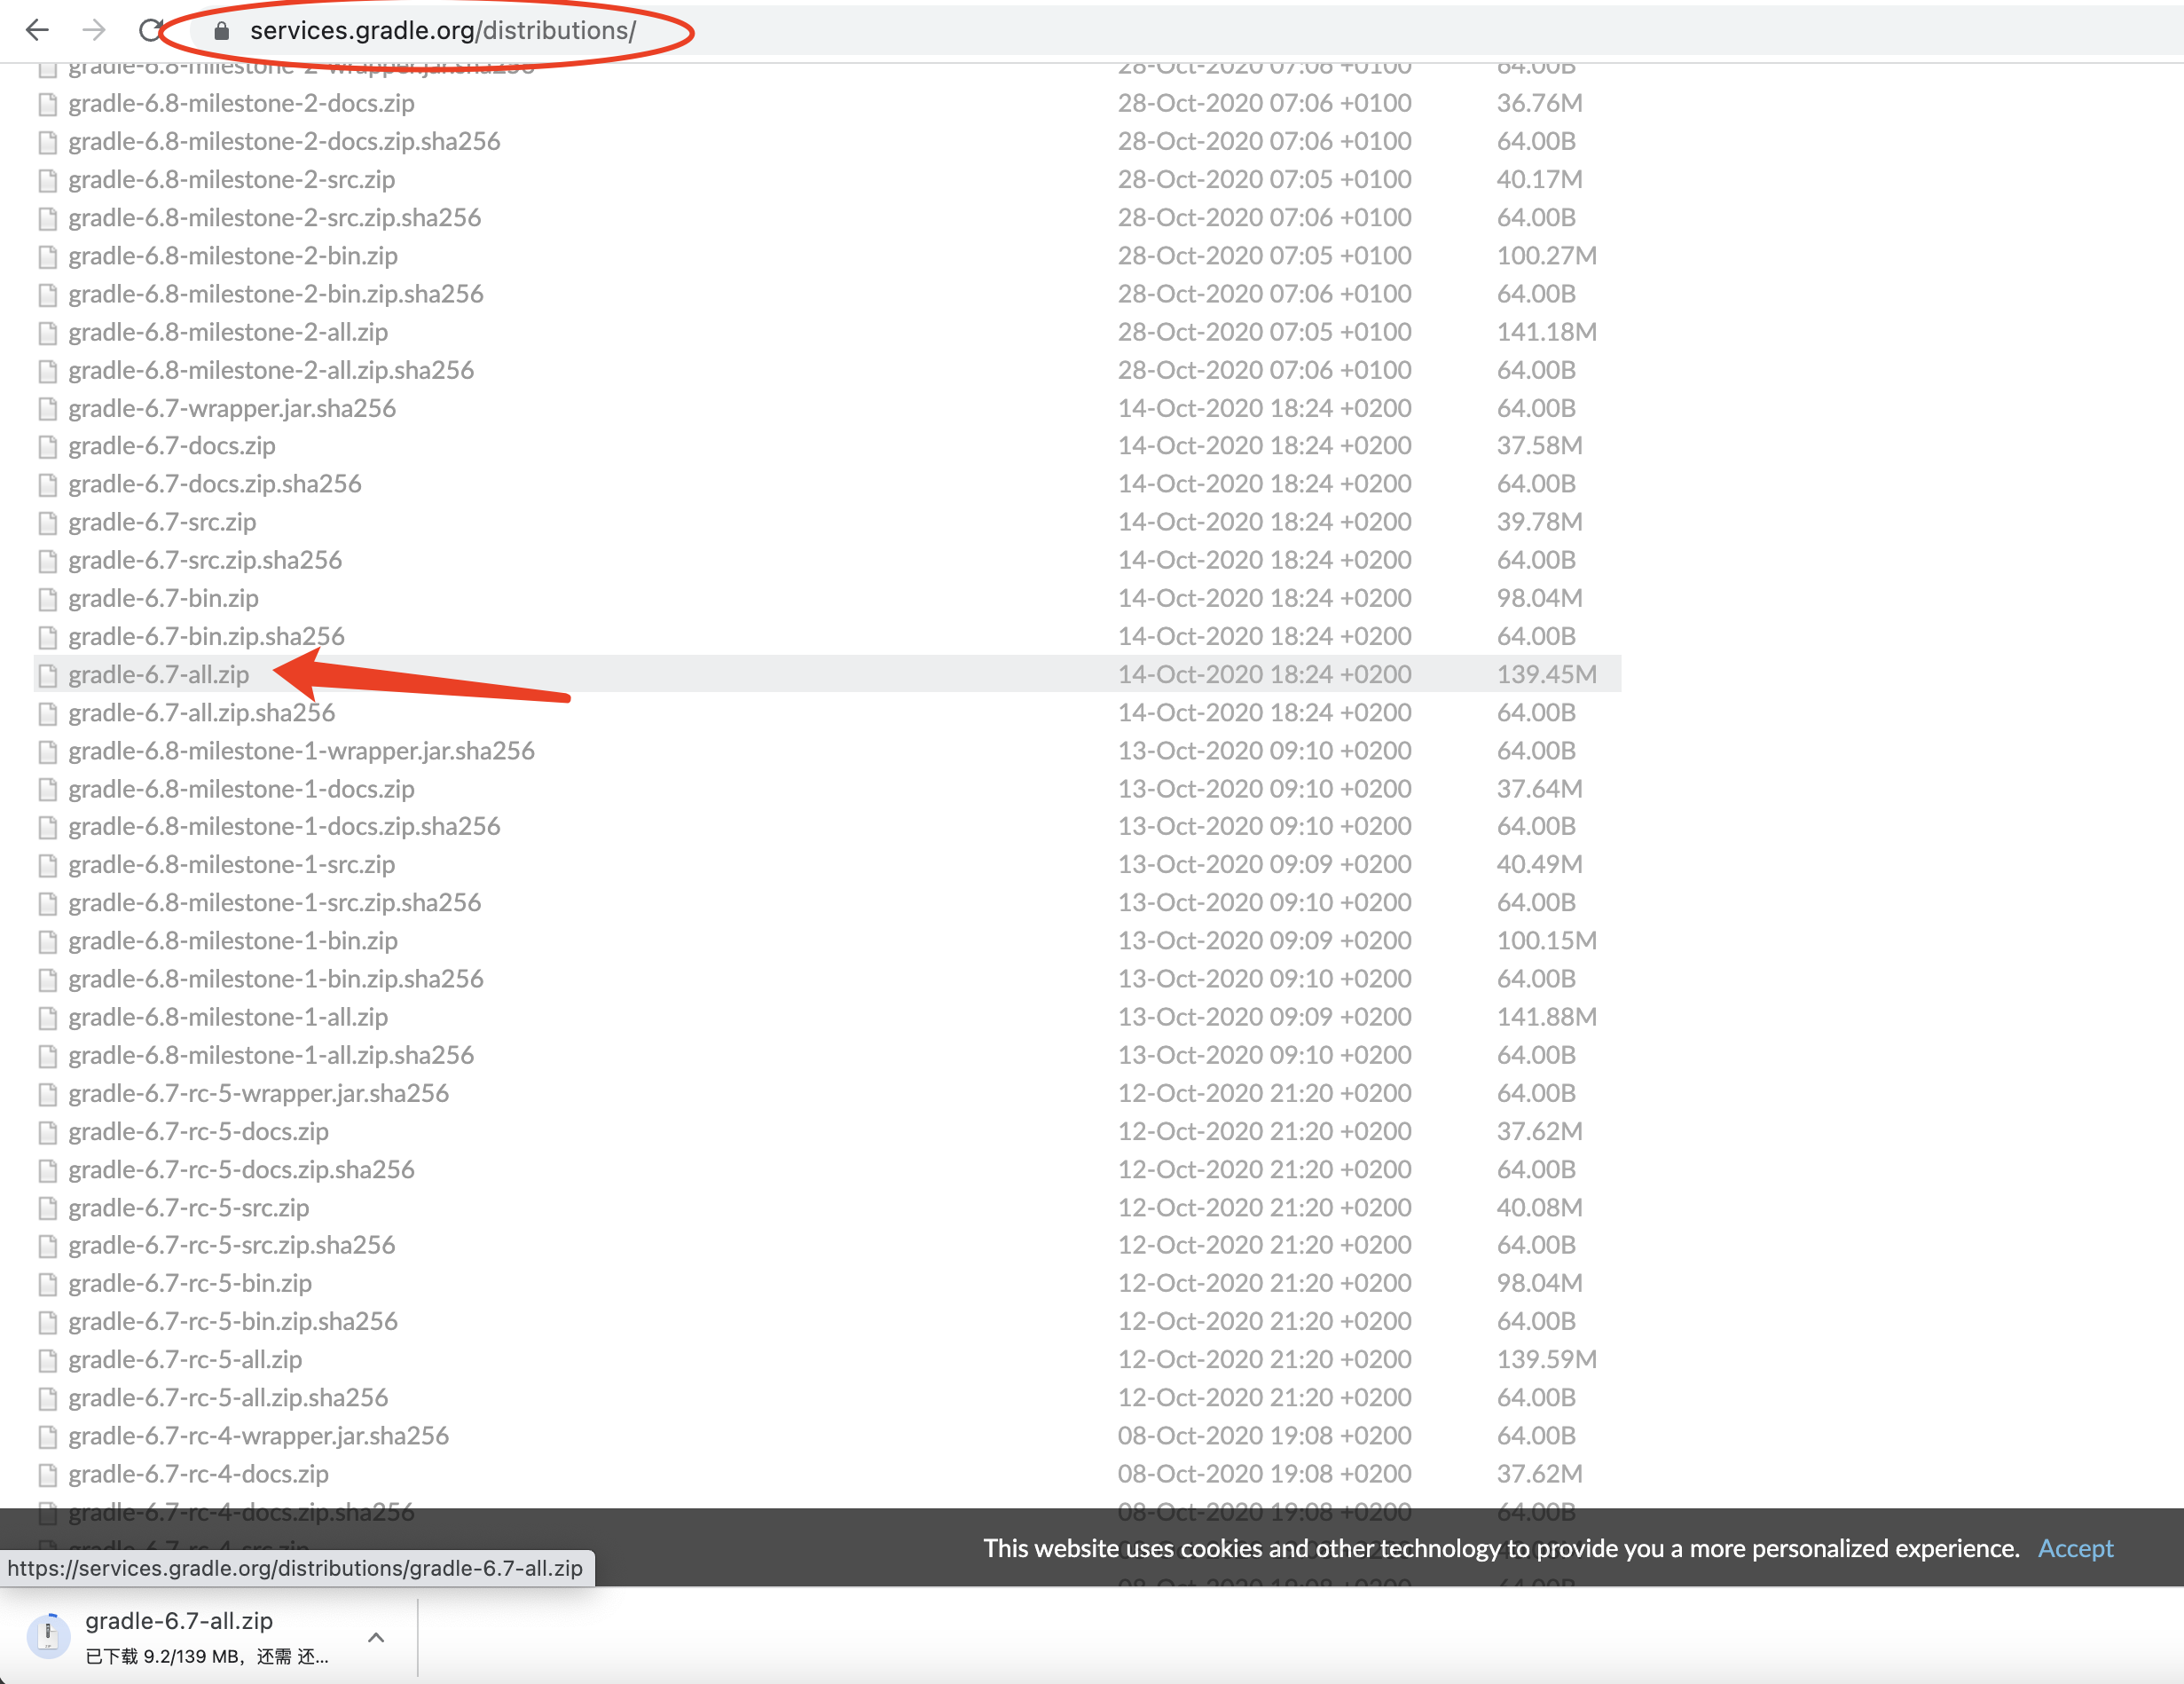
Task: Open gradle-6.8-milestone-2-docs.zip link
Action: [x=241, y=103]
